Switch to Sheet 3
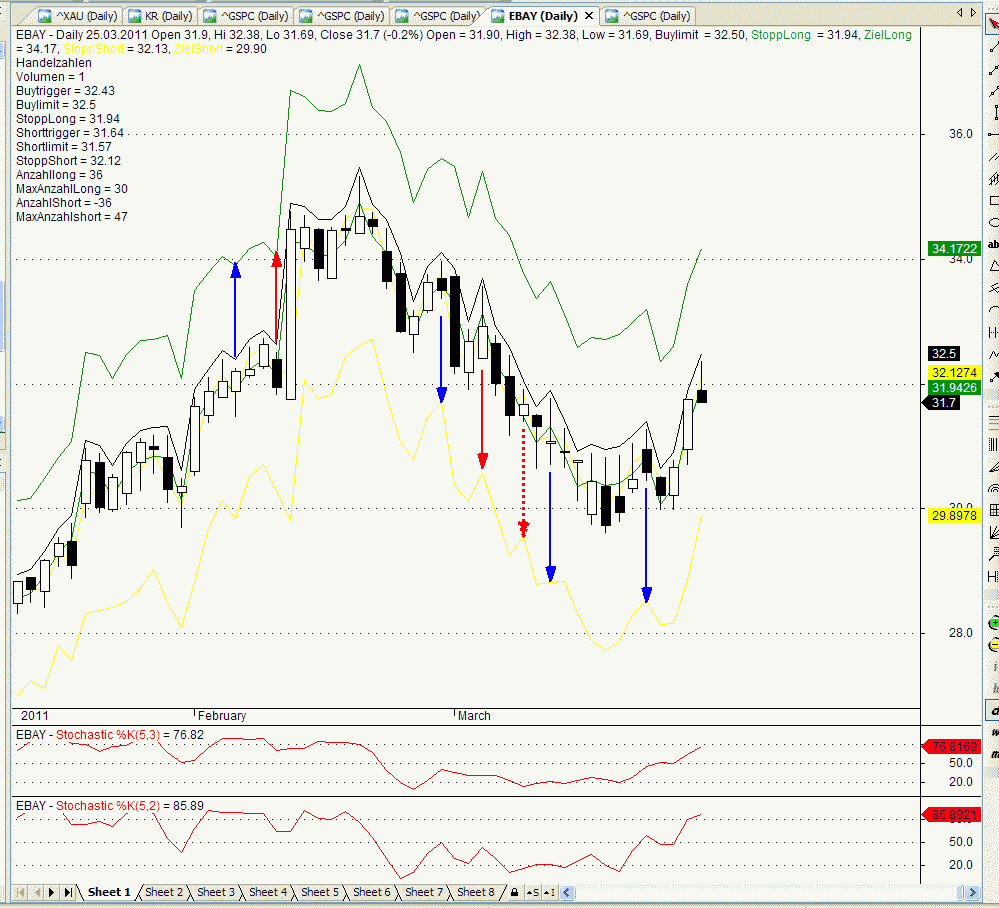This screenshot has height=908, width=999. coord(216,892)
